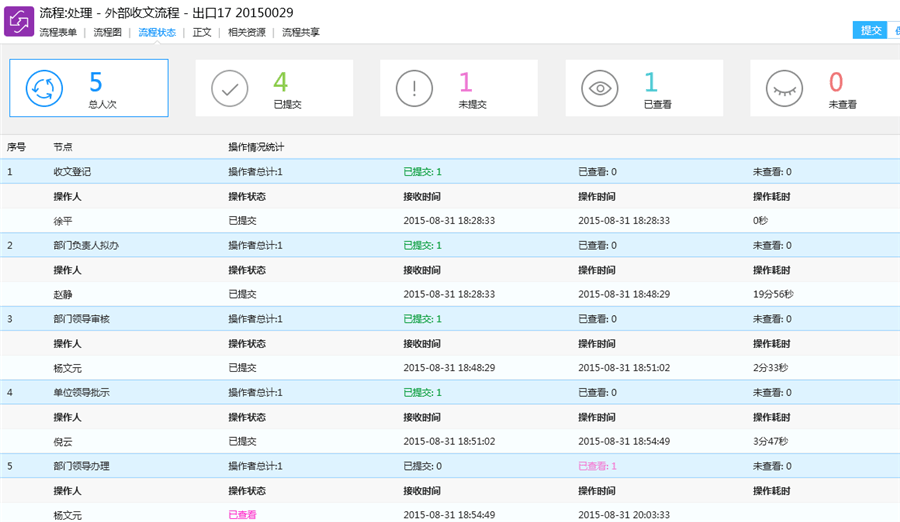This screenshot has height=522, width=900.
Task: Select the 流程状态 tab
Action: pos(157,33)
